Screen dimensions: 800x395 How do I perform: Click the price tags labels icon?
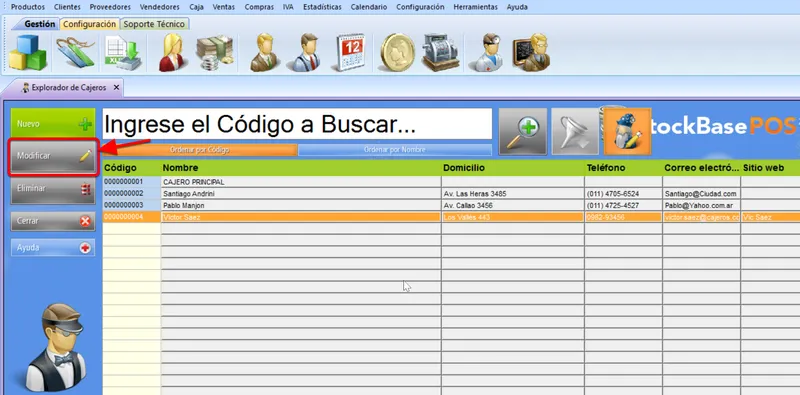point(76,53)
